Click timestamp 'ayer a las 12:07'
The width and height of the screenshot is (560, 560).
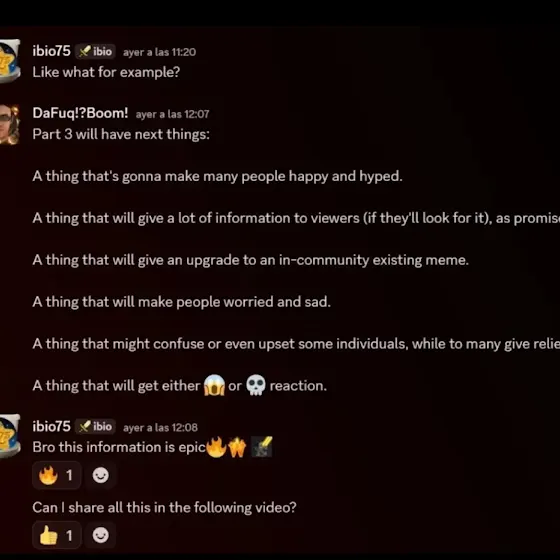tap(172, 114)
